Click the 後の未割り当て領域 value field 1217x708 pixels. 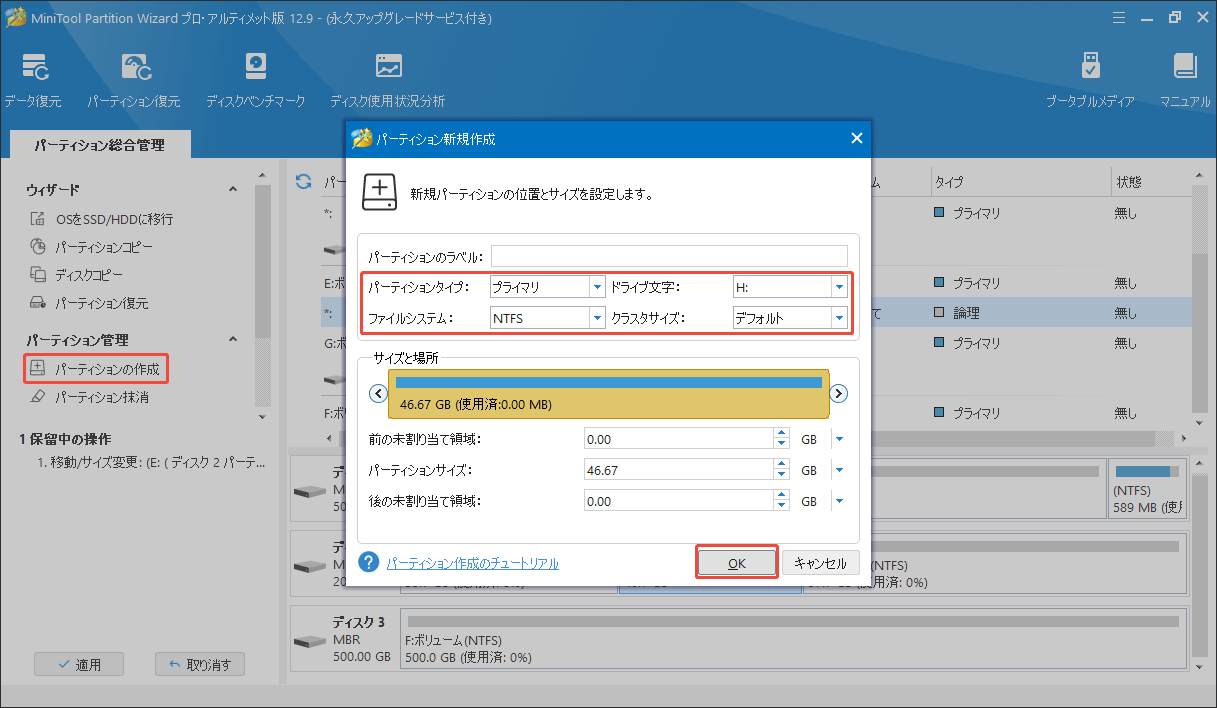point(679,501)
